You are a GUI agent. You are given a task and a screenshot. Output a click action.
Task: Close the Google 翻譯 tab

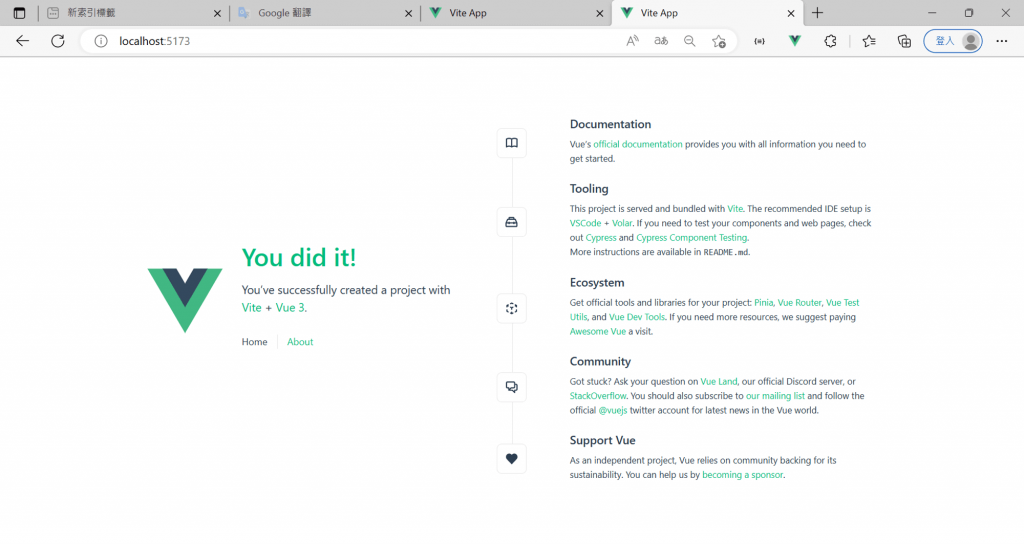[409, 13]
